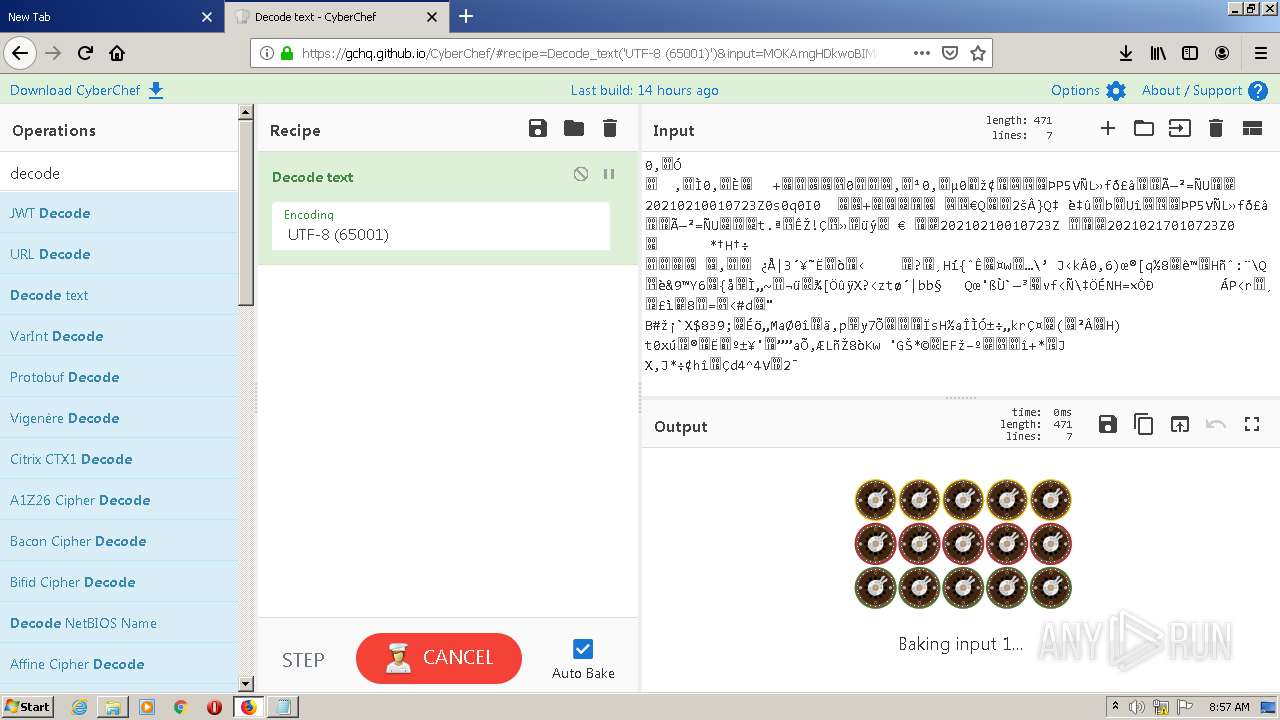Viewport: 1280px width, 720px height.
Task: Select A1Z26 Cipher Decode operation
Action: point(119,500)
